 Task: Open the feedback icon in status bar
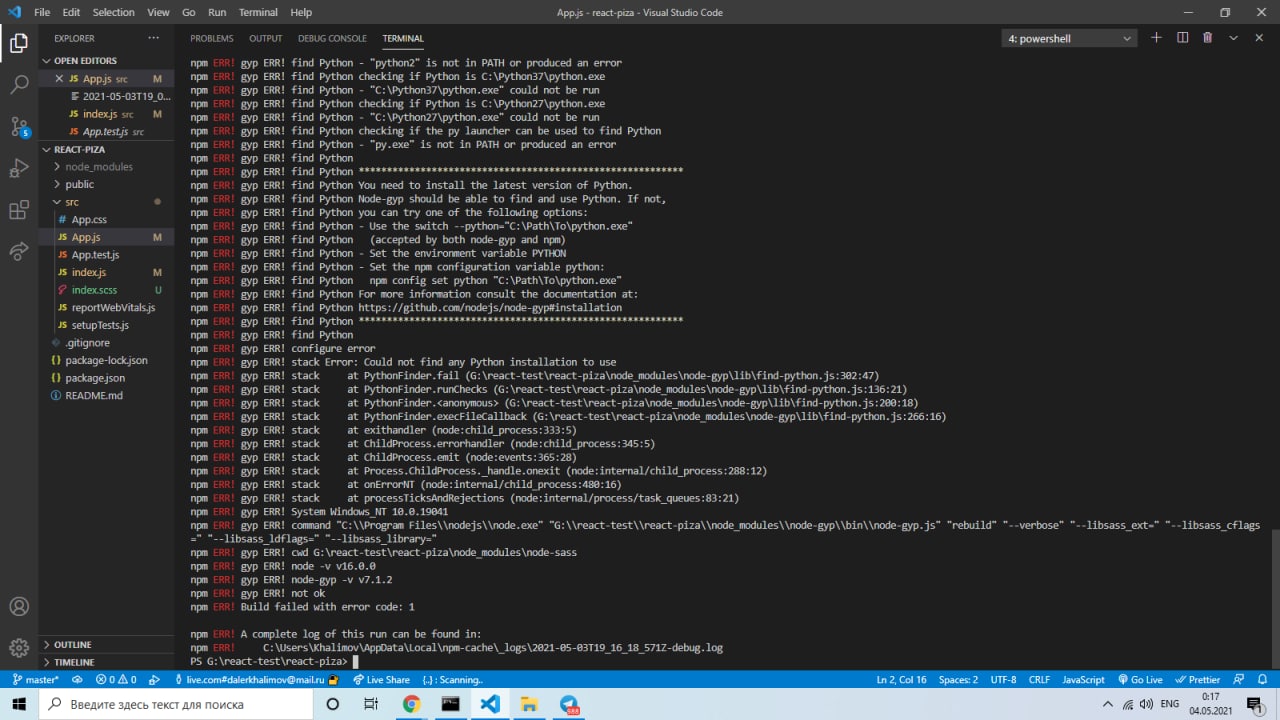(x=1239, y=679)
